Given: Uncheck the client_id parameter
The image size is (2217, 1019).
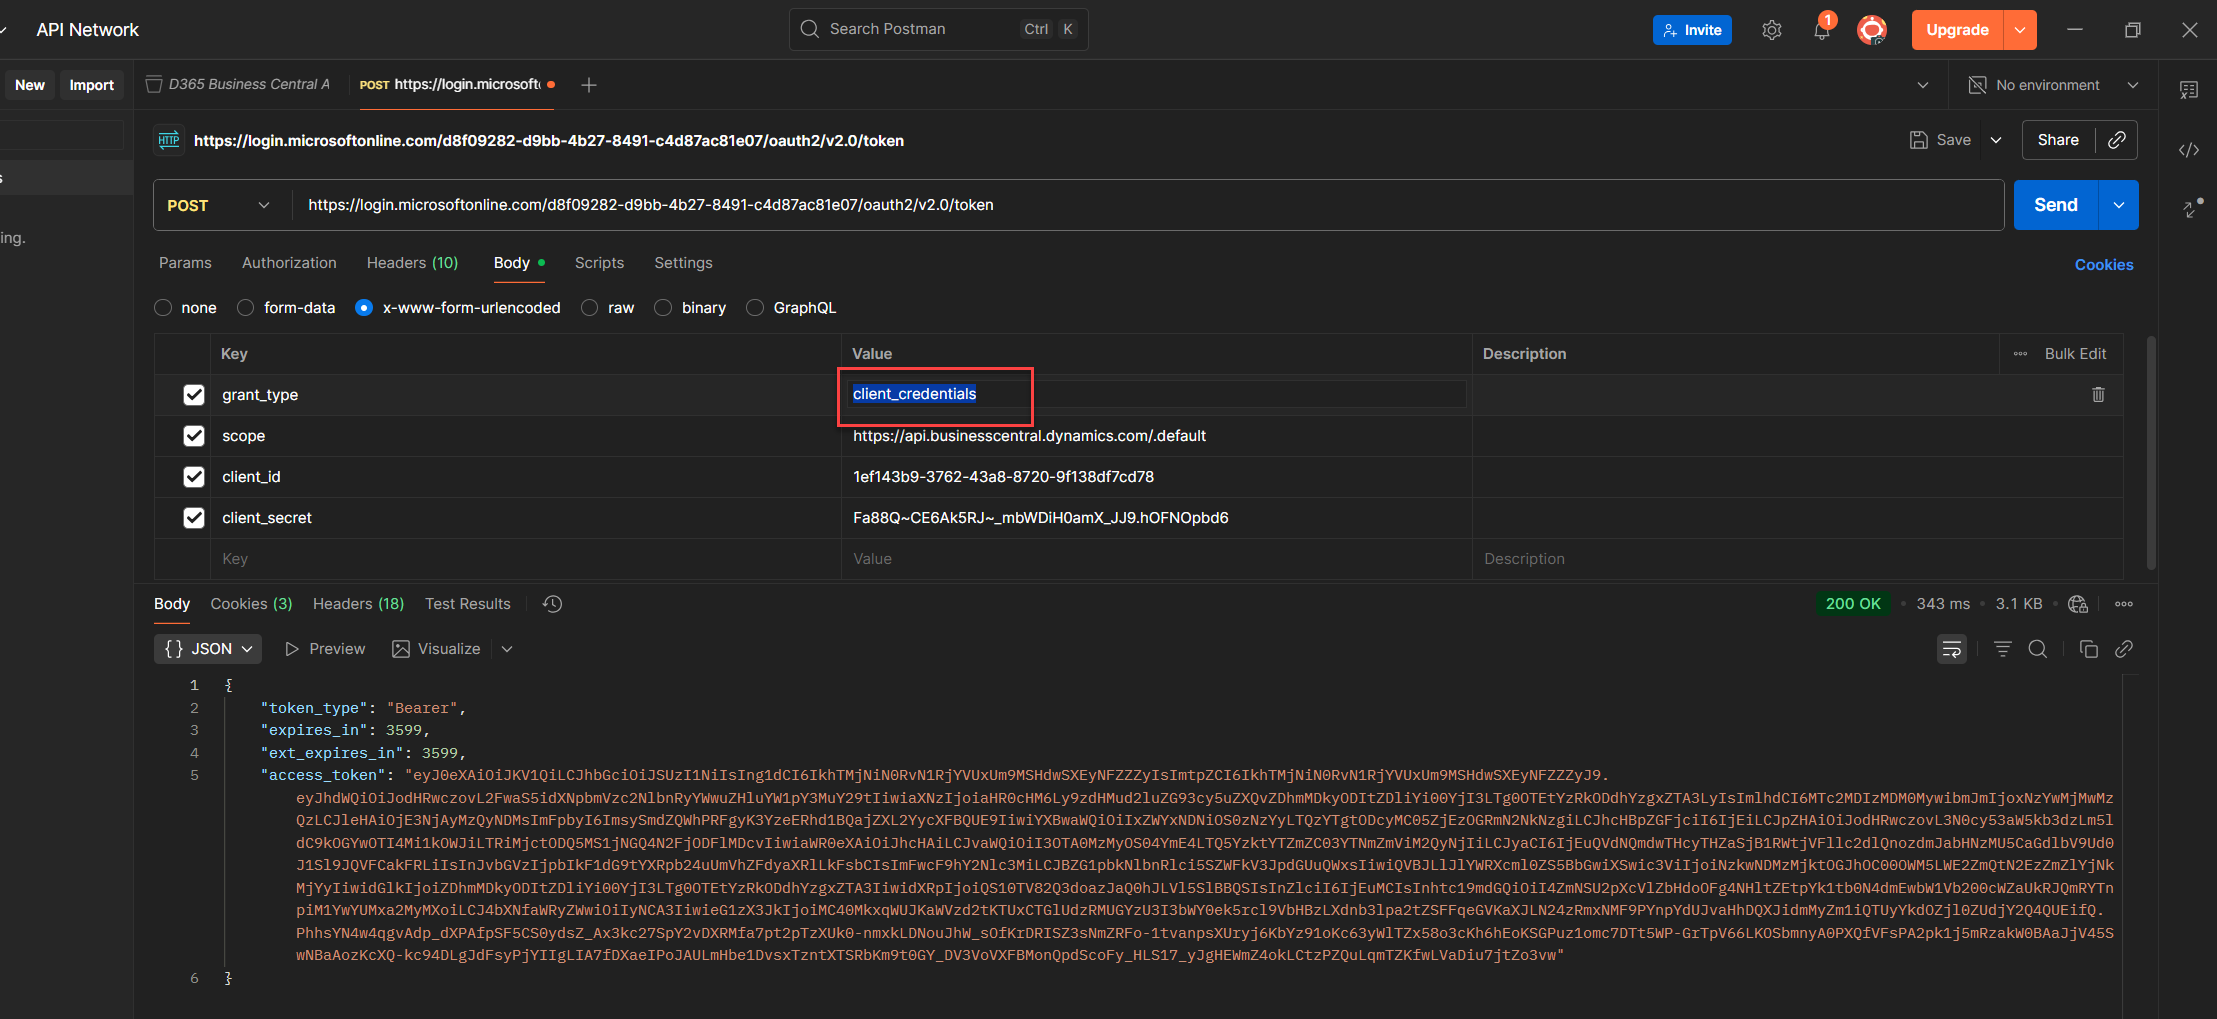Looking at the screenshot, I should pos(194,477).
